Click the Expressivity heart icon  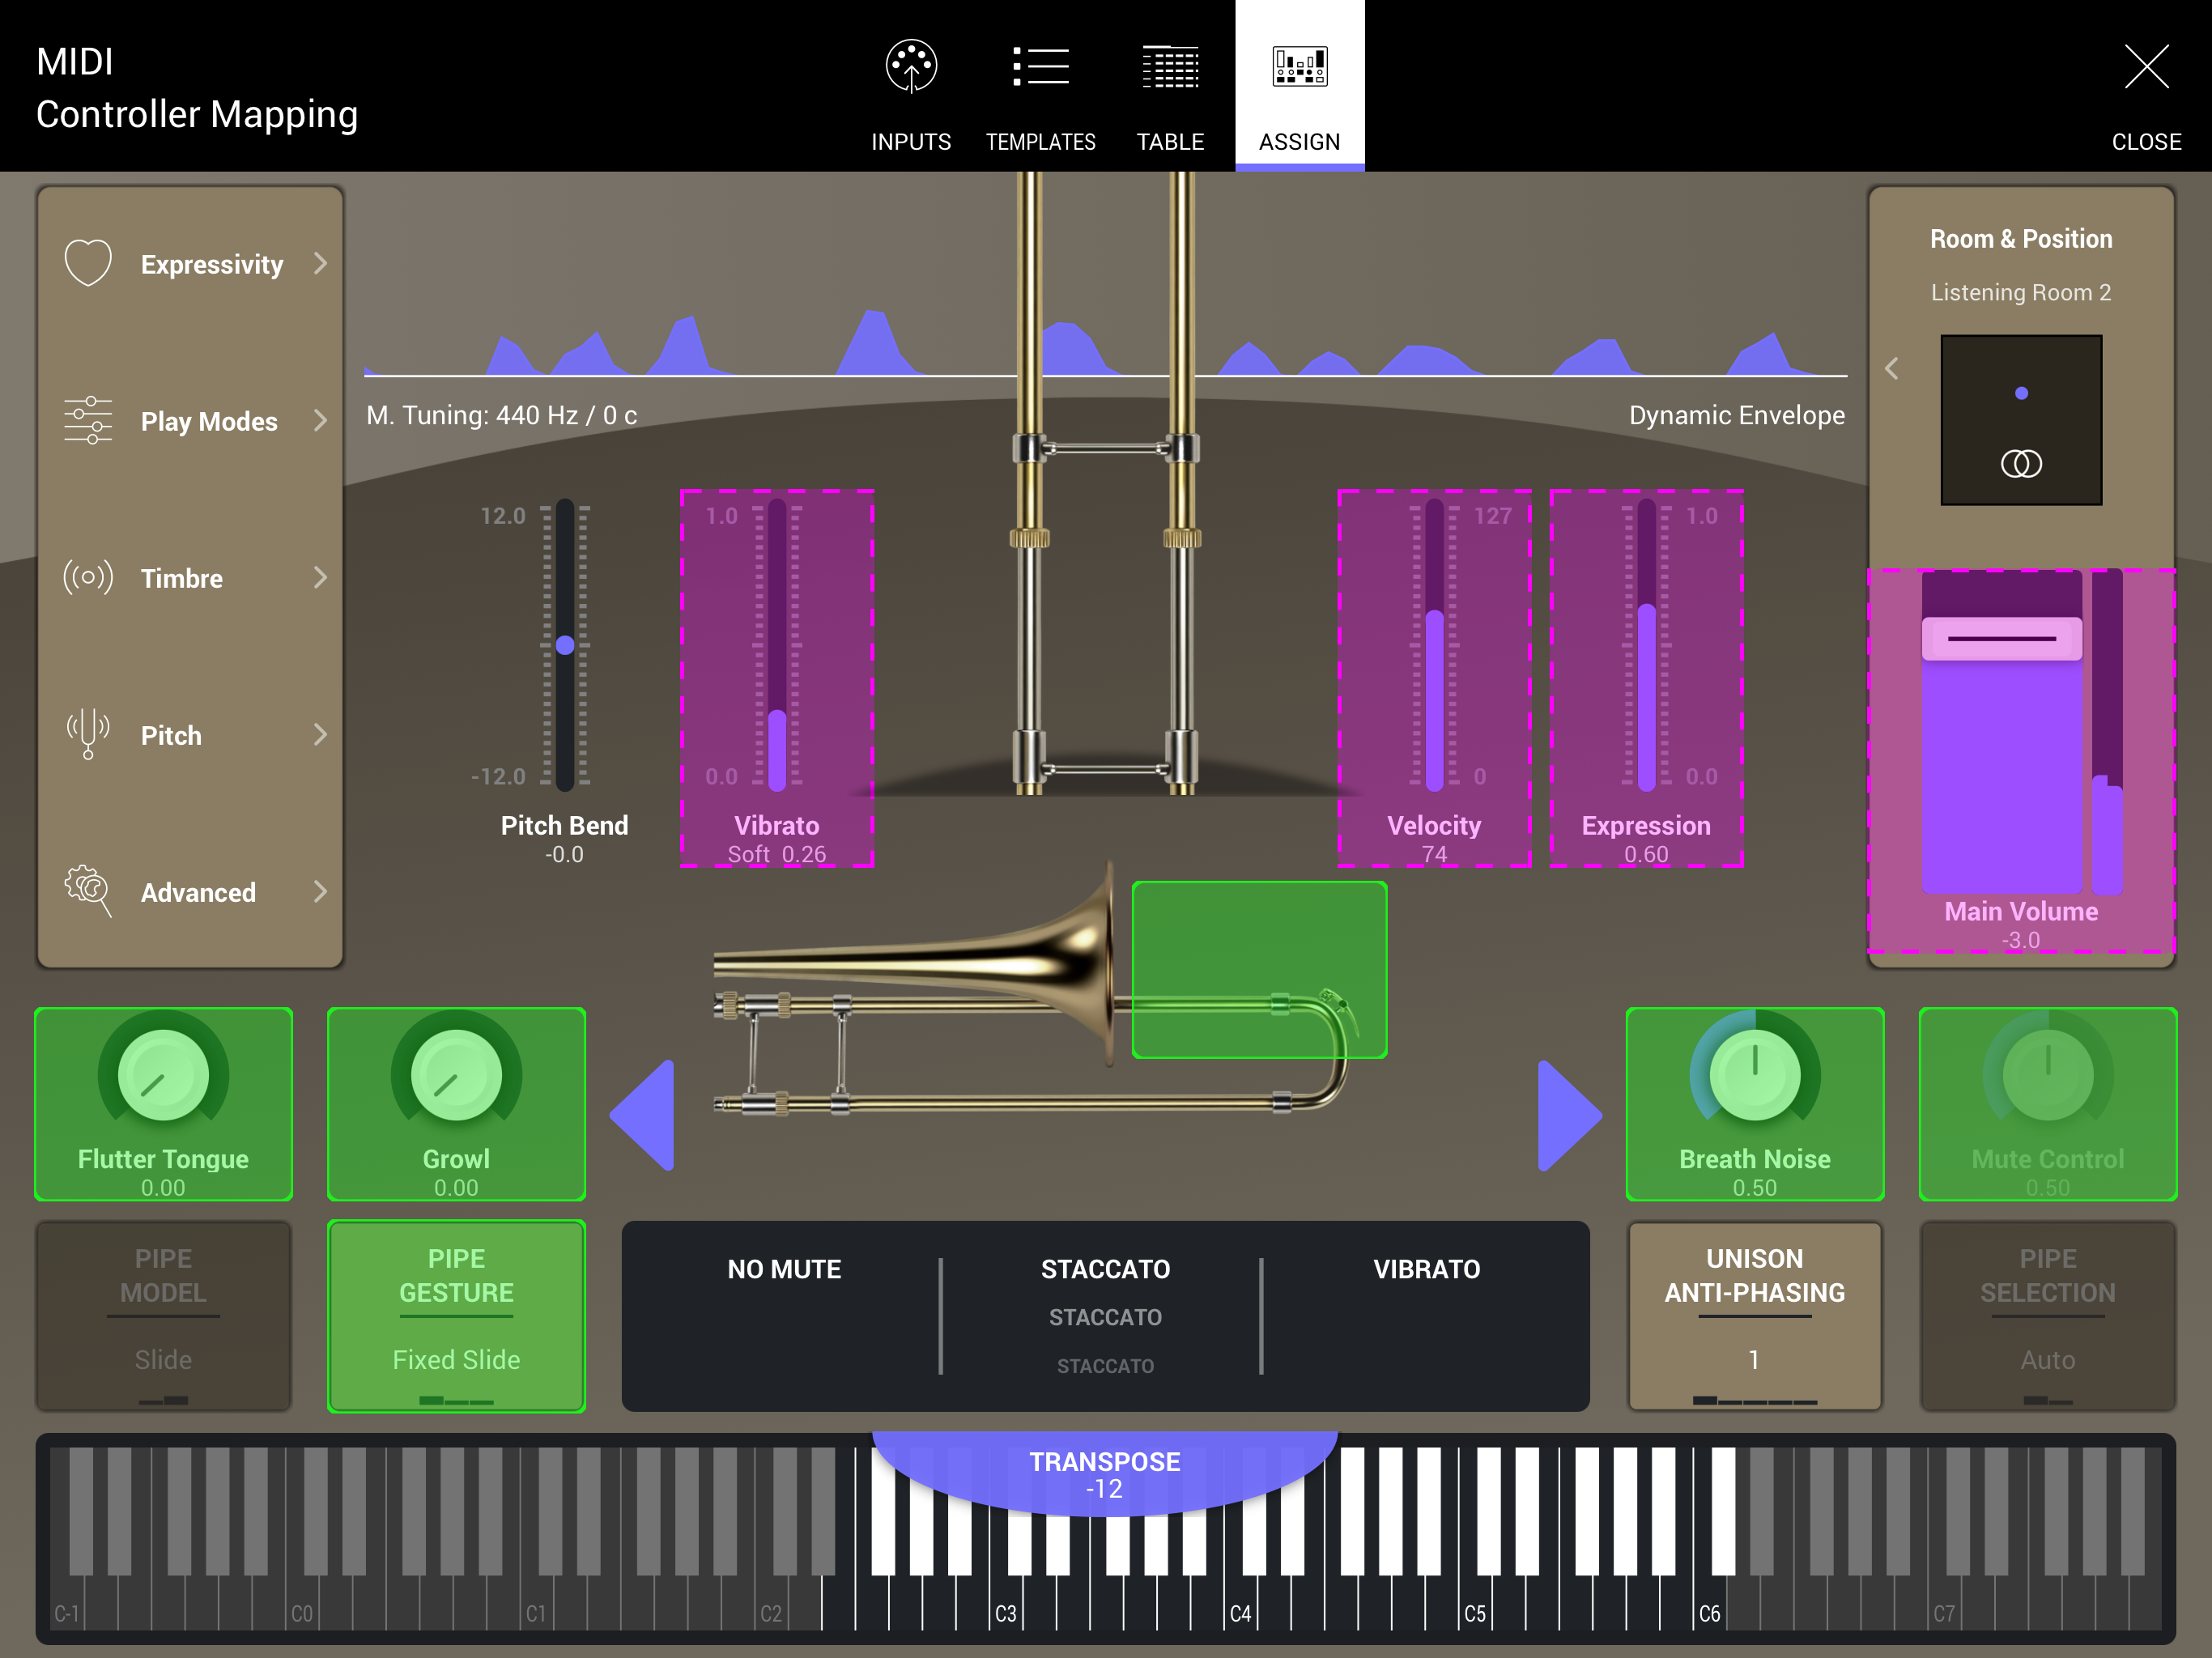click(88, 263)
